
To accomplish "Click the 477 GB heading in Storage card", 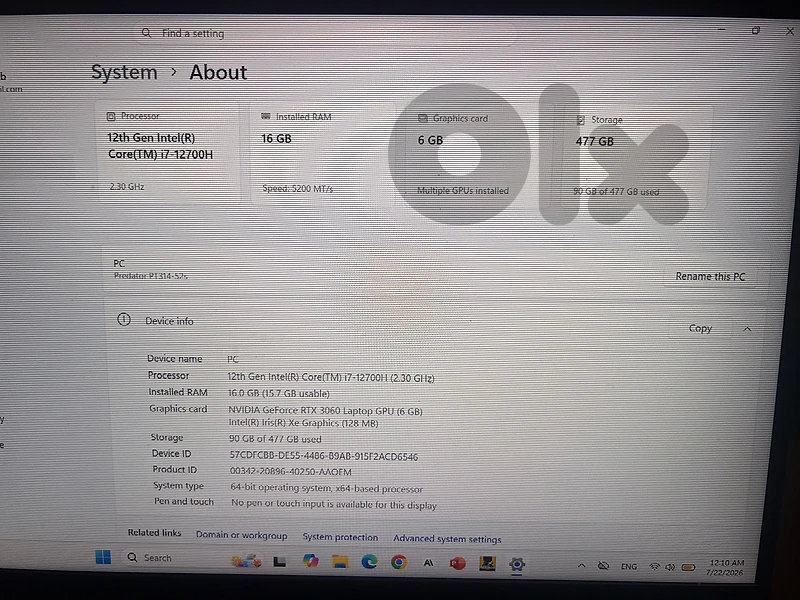I will coord(594,141).
